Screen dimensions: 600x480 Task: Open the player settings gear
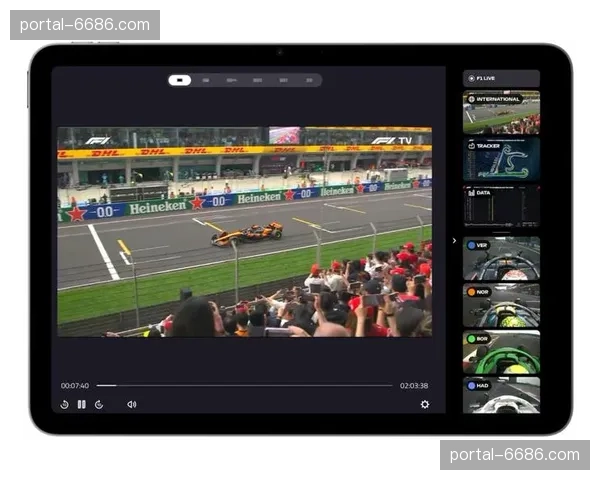[424, 404]
